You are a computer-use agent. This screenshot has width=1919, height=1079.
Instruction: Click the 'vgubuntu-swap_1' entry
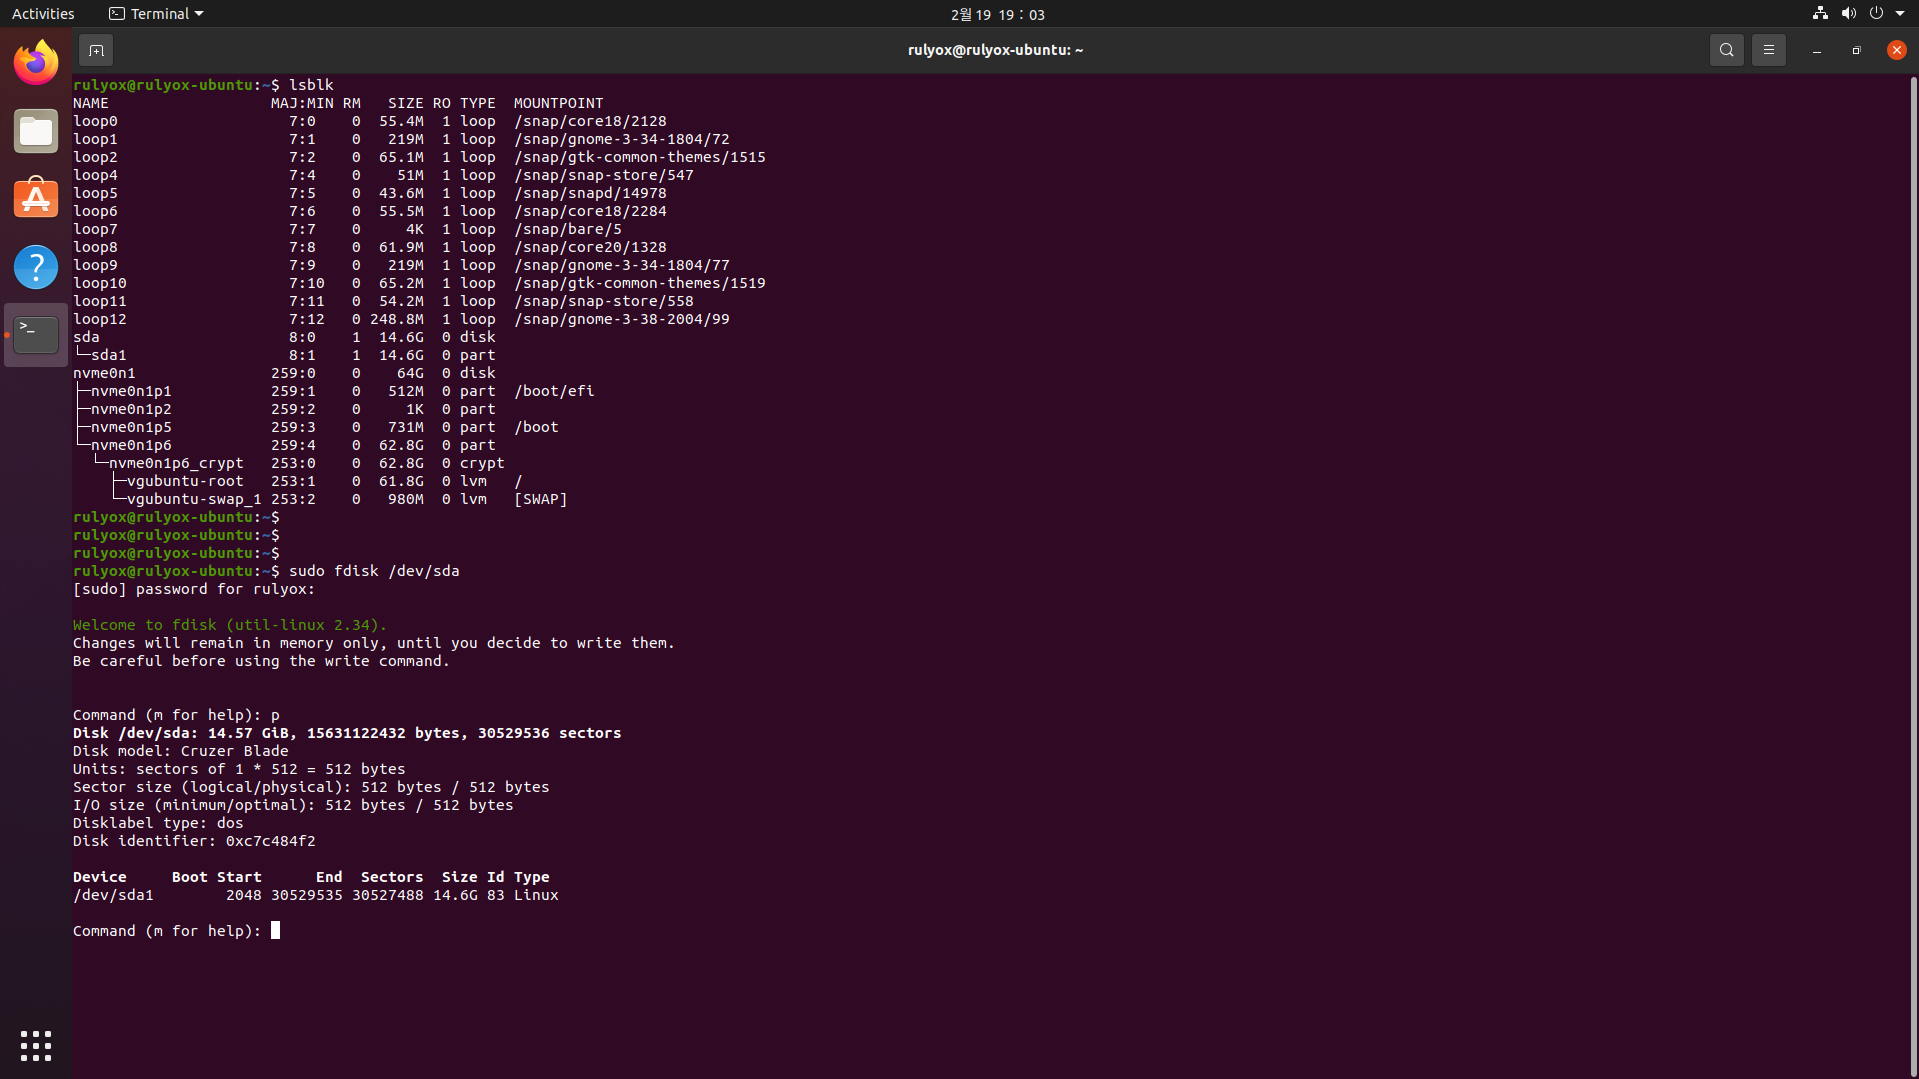pos(194,499)
